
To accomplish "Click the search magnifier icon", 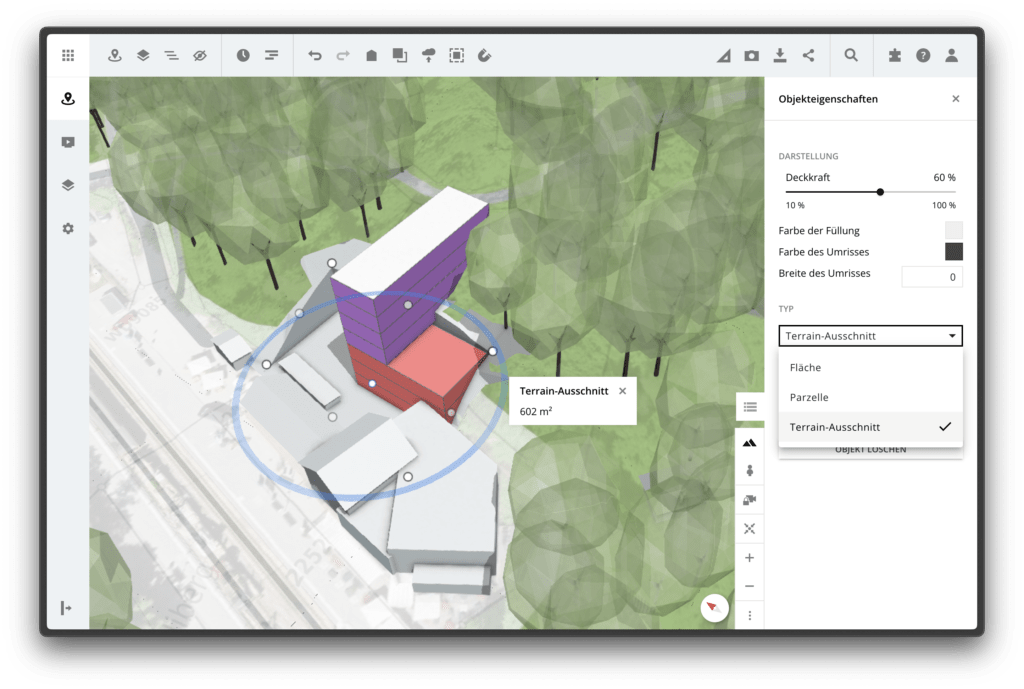I will (x=851, y=56).
